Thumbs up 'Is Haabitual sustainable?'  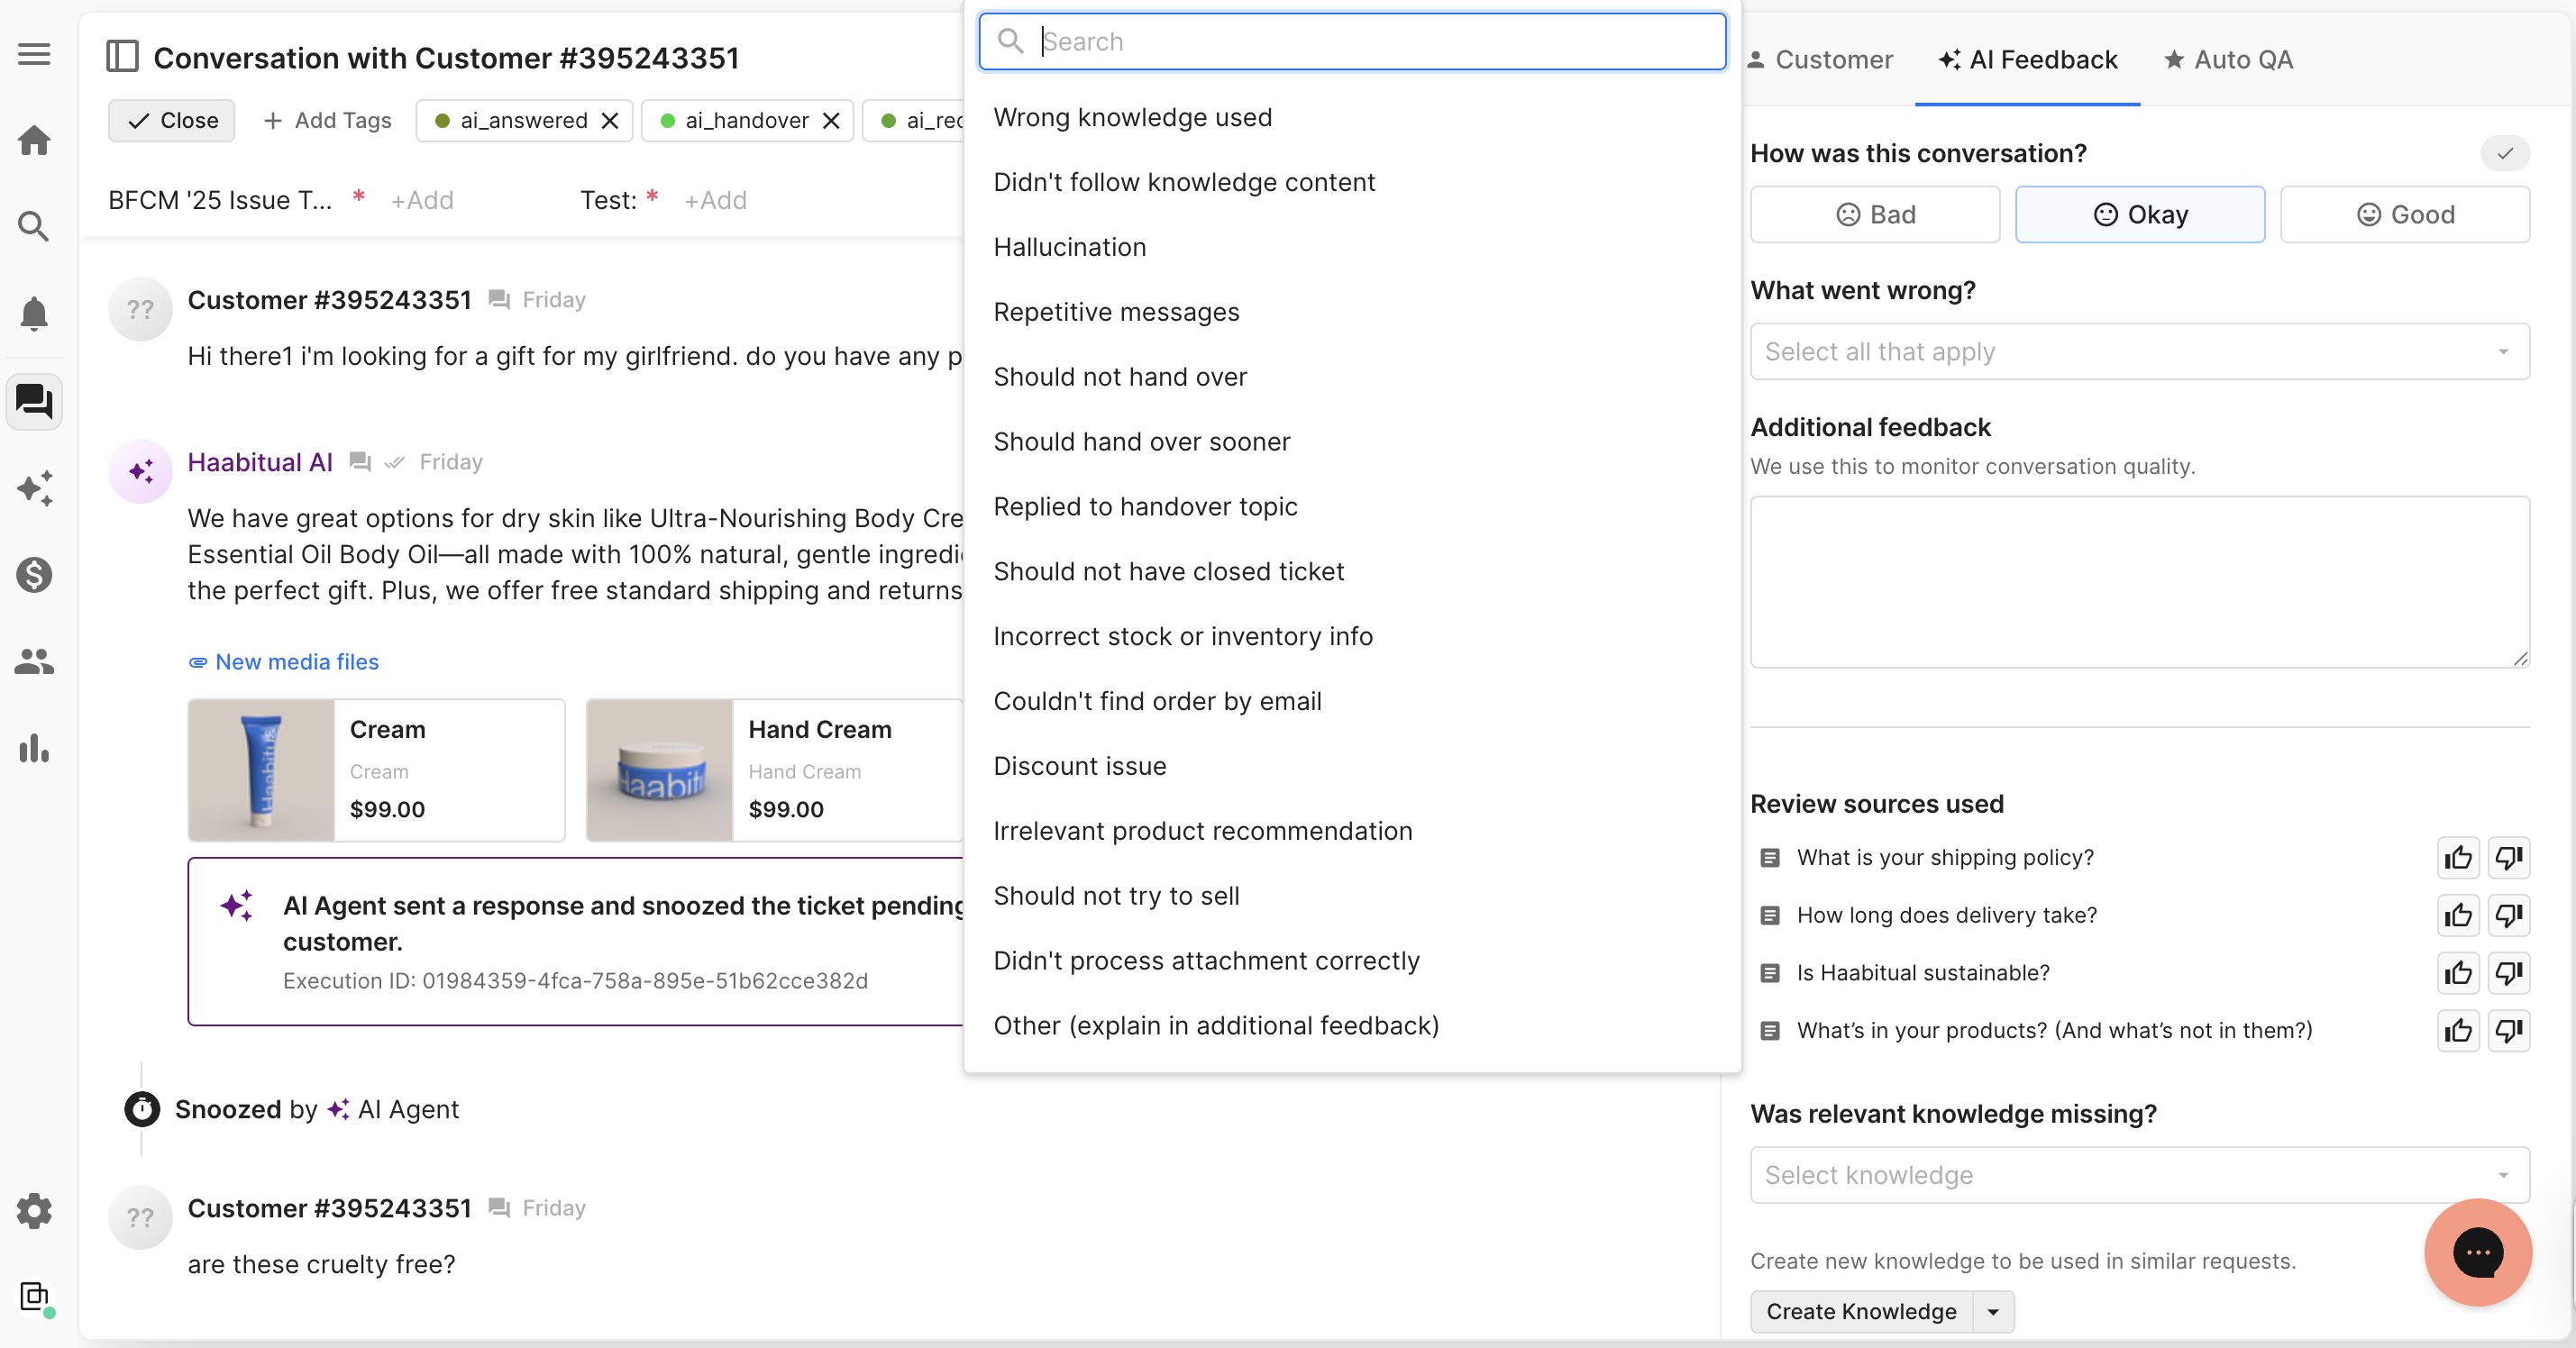pyautogui.click(x=2458, y=973)
